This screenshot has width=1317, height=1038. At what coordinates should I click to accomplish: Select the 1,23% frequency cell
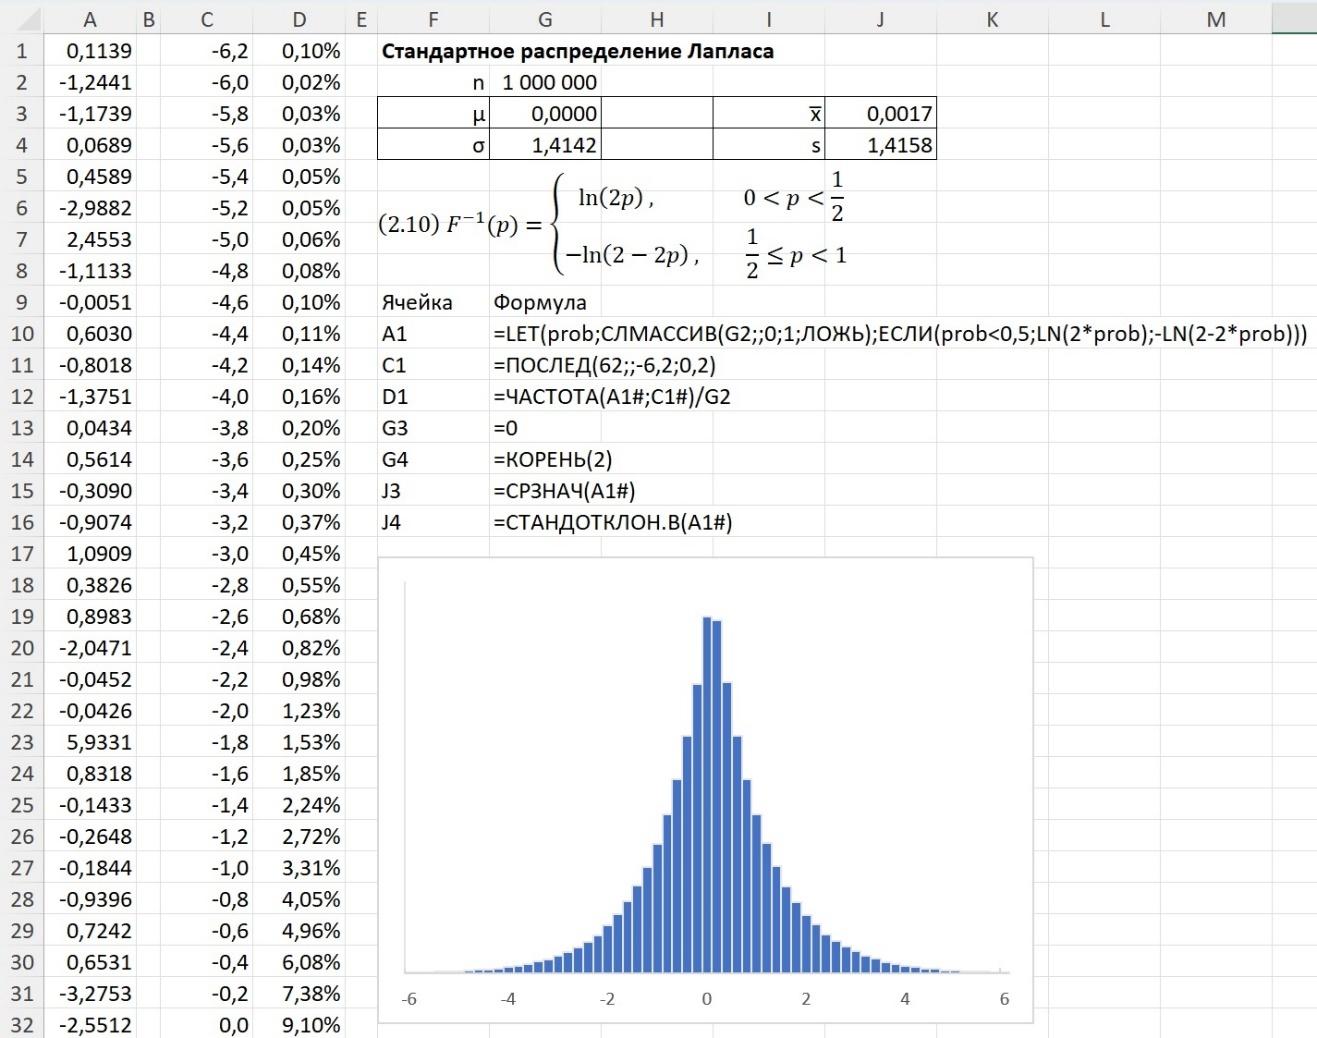coord(300,711)
